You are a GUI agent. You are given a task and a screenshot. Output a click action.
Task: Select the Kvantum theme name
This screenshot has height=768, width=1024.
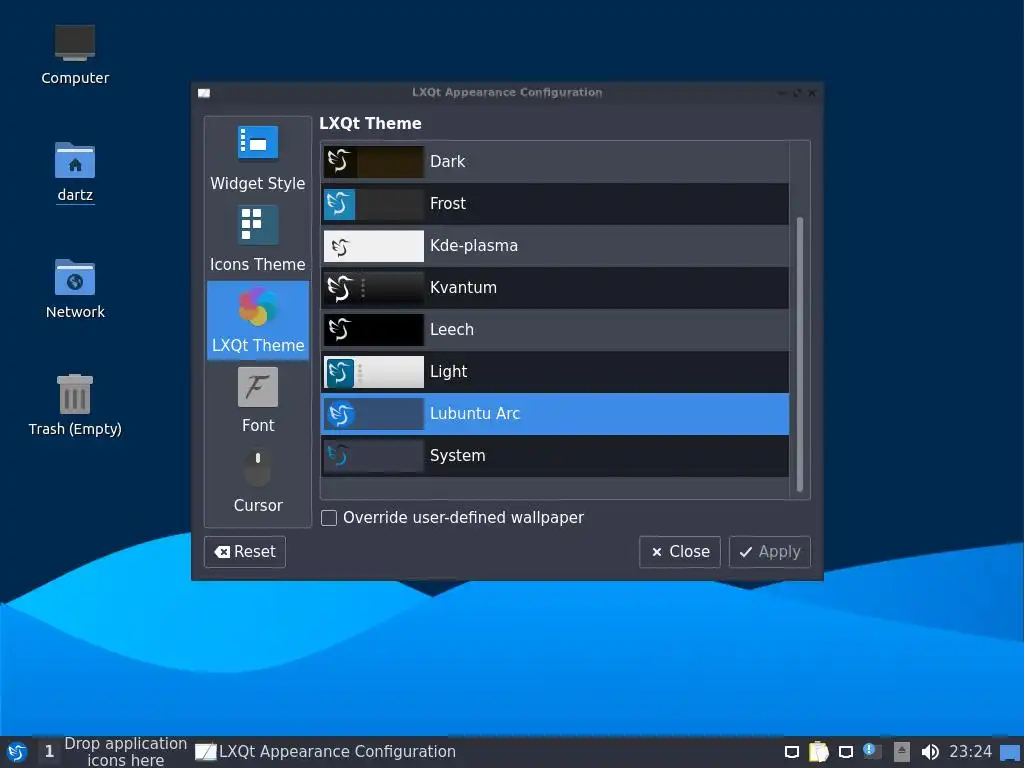pyautogui.click(x=463, y=287)
